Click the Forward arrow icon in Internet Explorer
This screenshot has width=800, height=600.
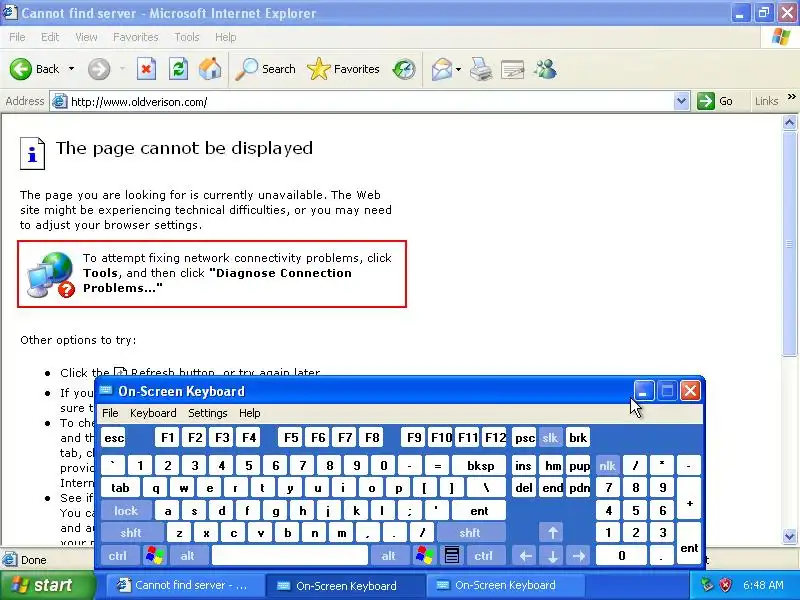[99, 69]
